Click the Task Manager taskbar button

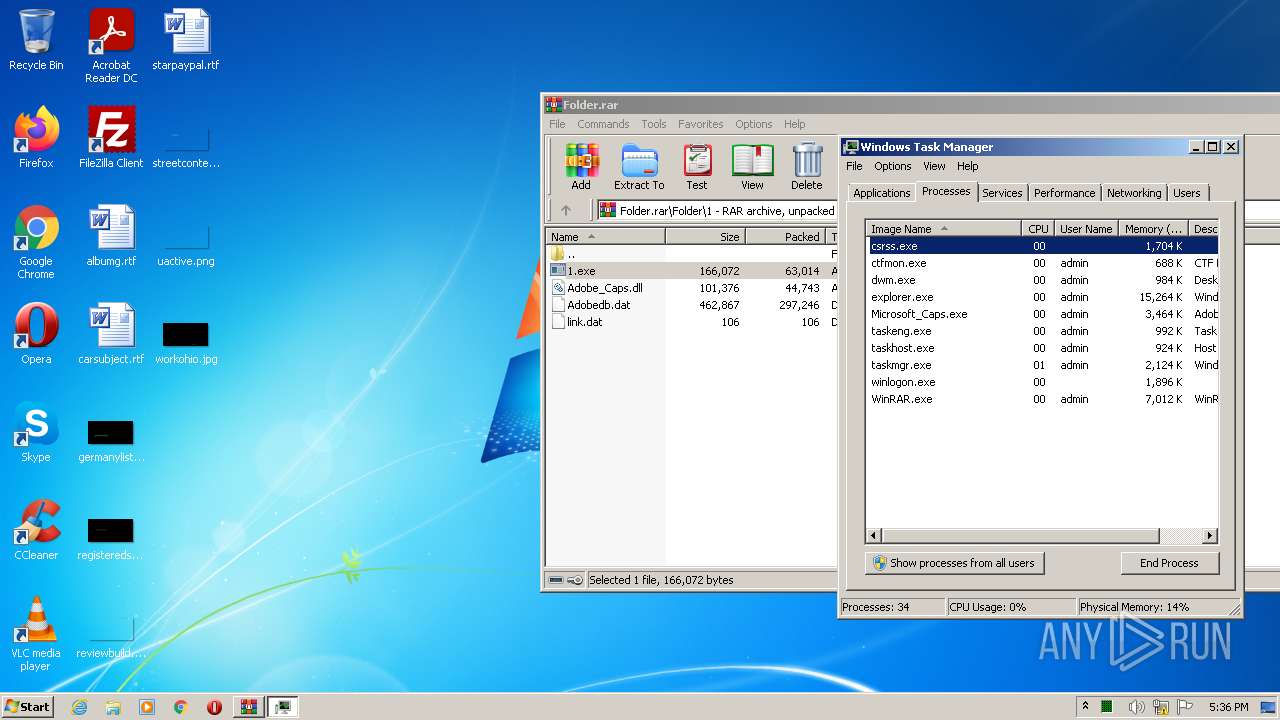283,707
